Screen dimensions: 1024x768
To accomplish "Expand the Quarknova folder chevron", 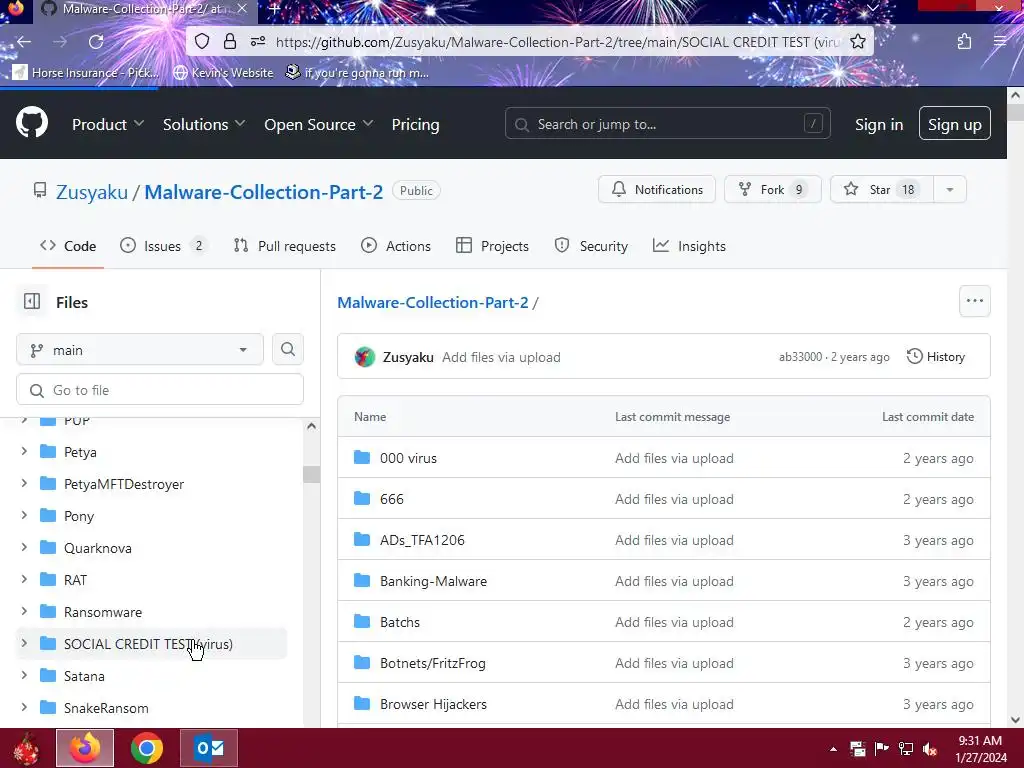I will 24,547.
